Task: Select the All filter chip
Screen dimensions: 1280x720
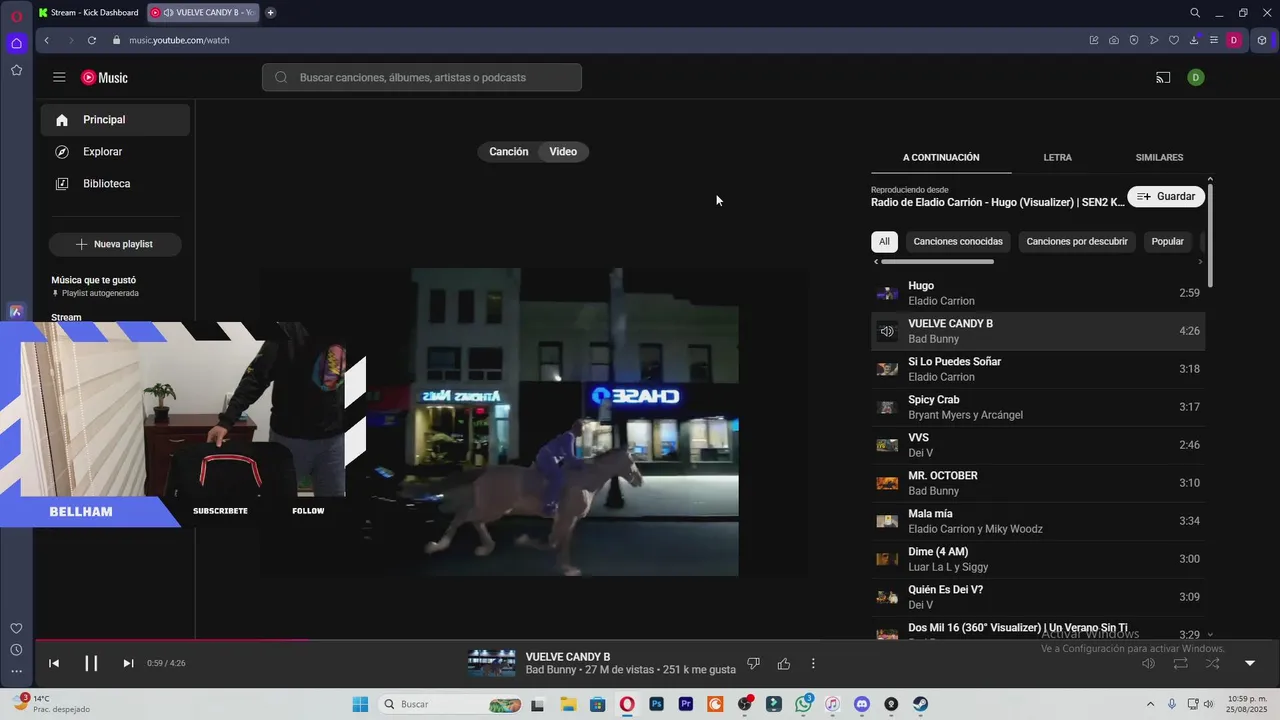Action: click(884, 241)
